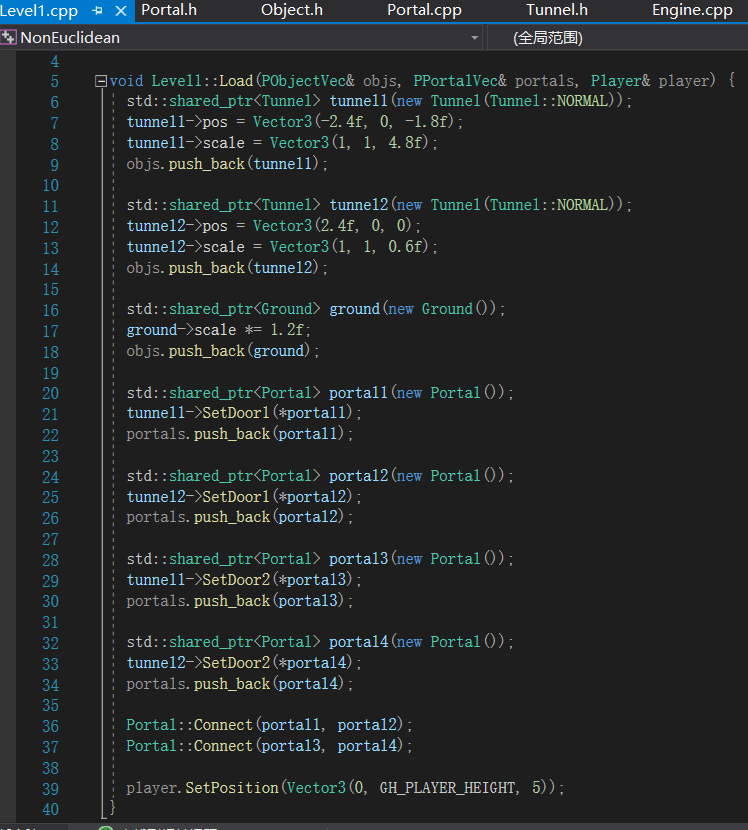Open the Portal.cpp tab
Screen dimensions: 748x830
pos(424,11)
